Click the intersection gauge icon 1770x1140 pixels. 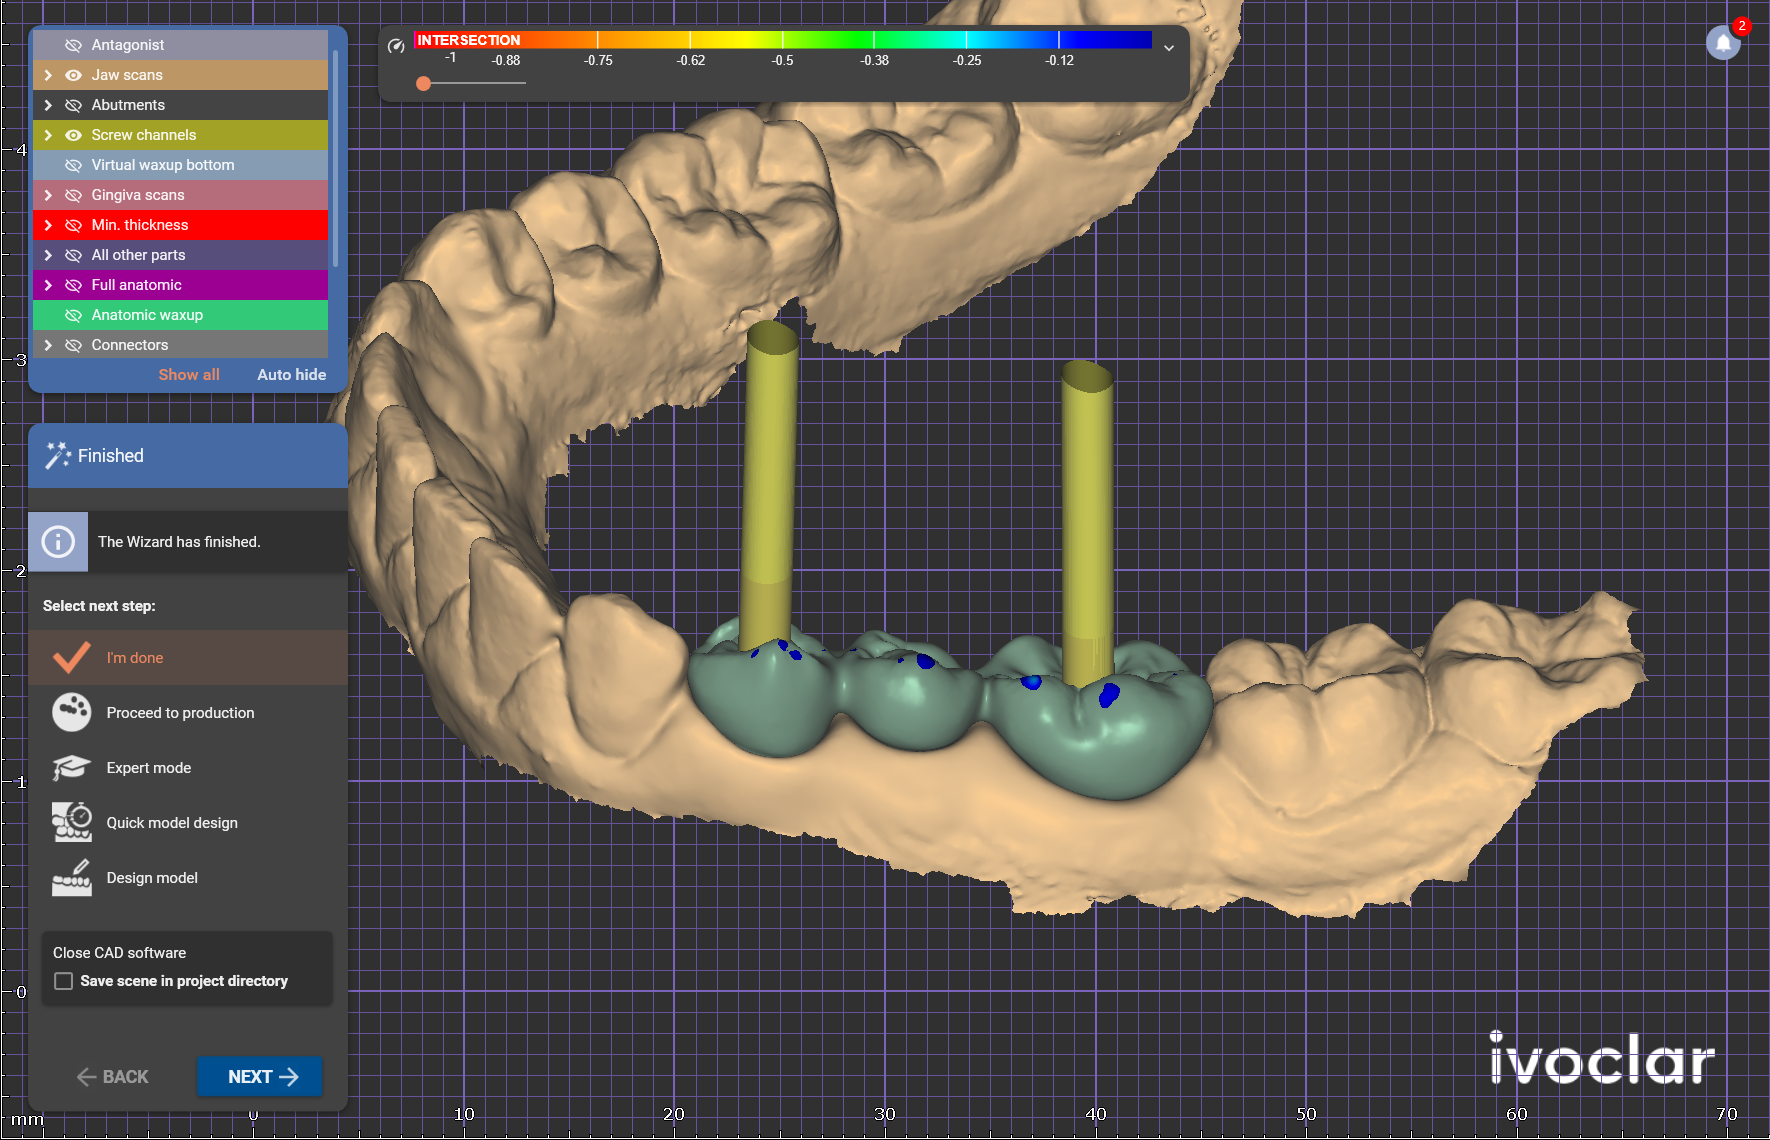pos(396,46)
